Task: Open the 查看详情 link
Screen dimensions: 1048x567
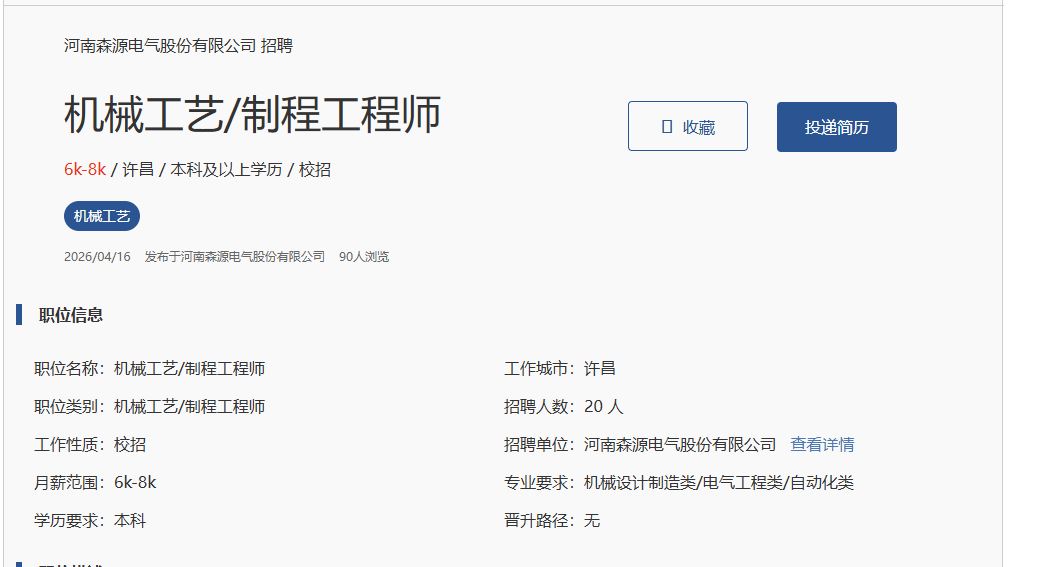Action: [822, 445]
